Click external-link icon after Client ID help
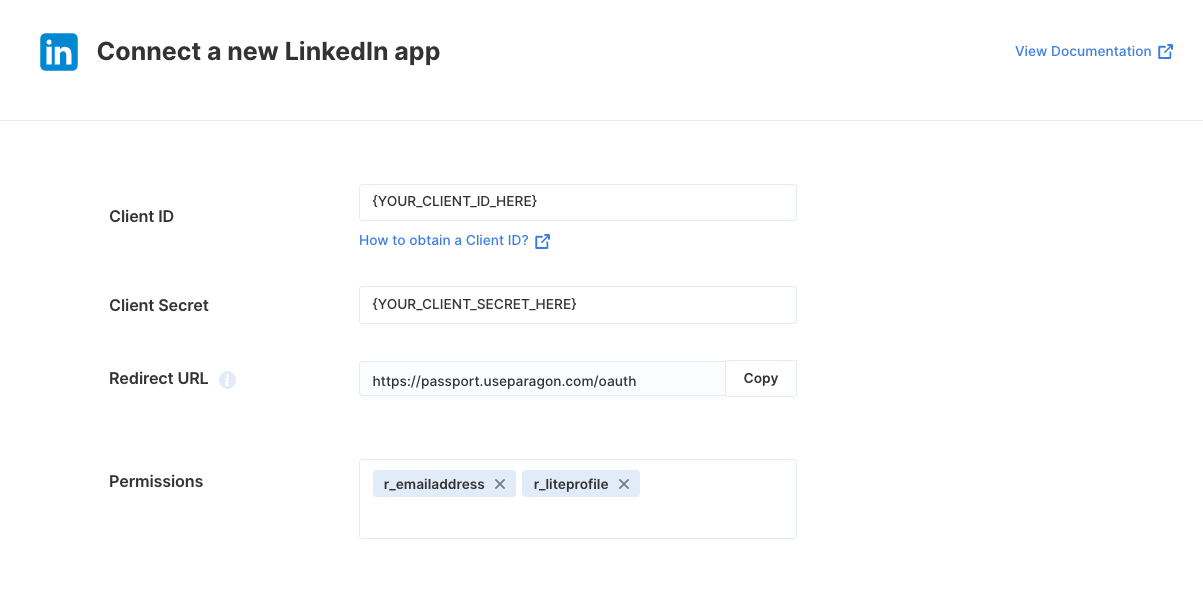1203x590 pixels. 543,241
